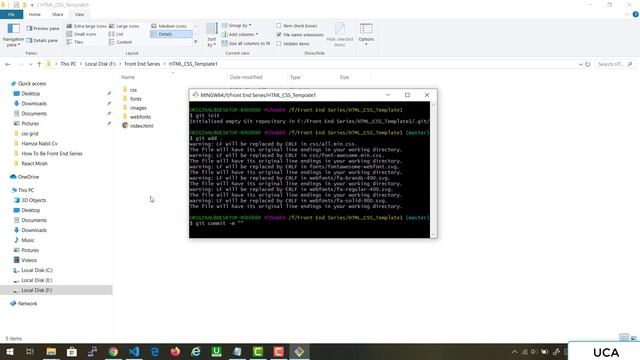Click inside the MINGW64 terminal command area
The width and height of the screenshot is (640, 360).
(x=309, y=169)
